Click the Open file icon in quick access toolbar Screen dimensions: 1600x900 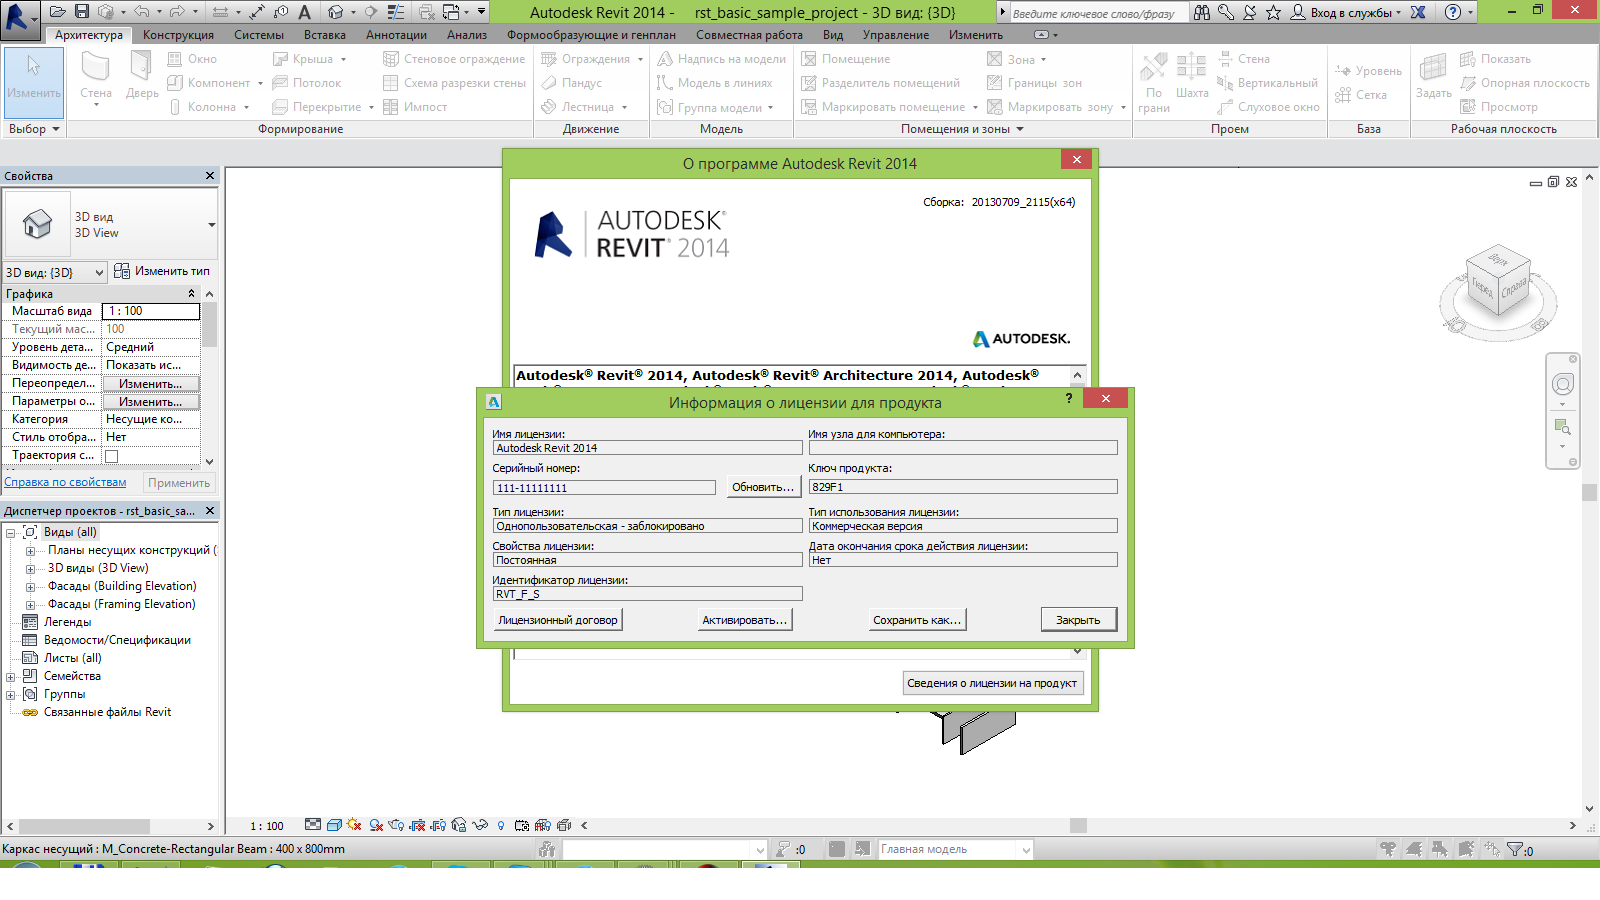pos(58,12)
